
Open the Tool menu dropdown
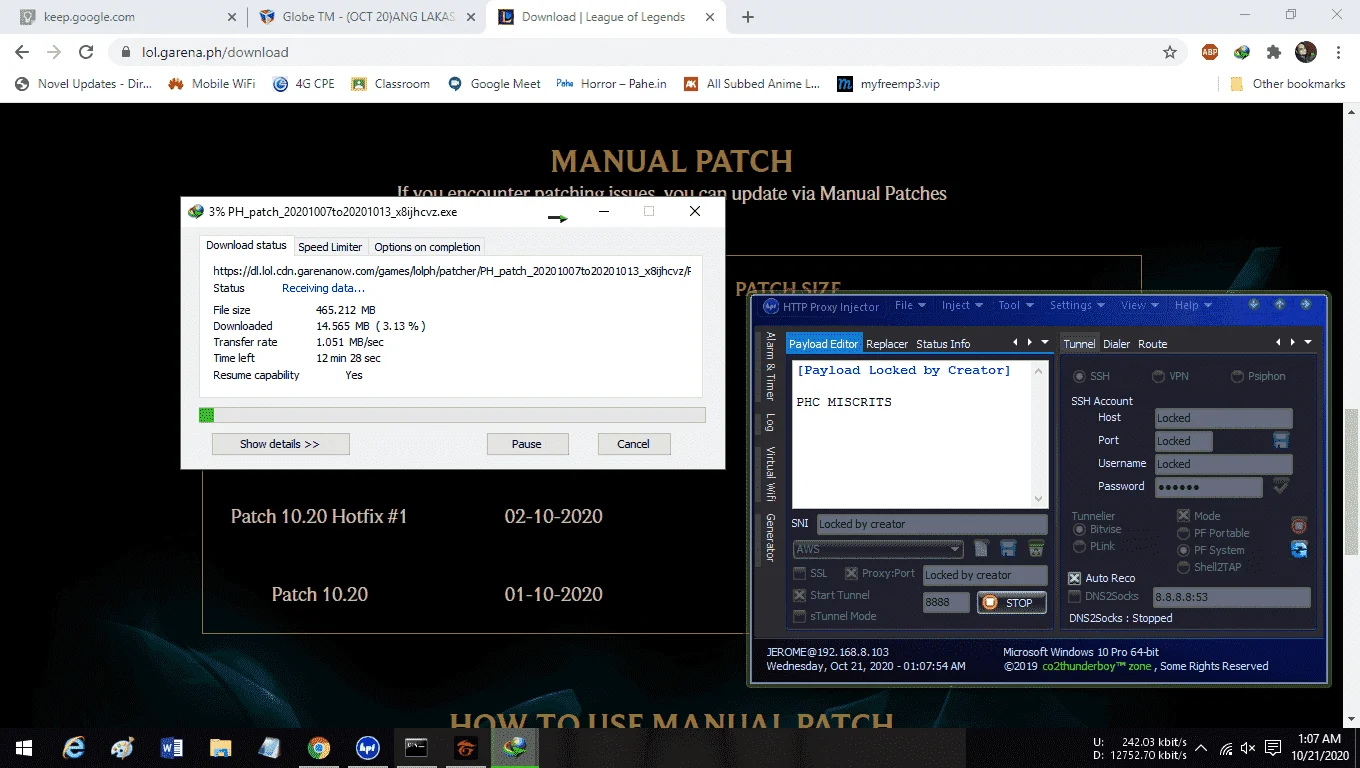point(1015,305)
